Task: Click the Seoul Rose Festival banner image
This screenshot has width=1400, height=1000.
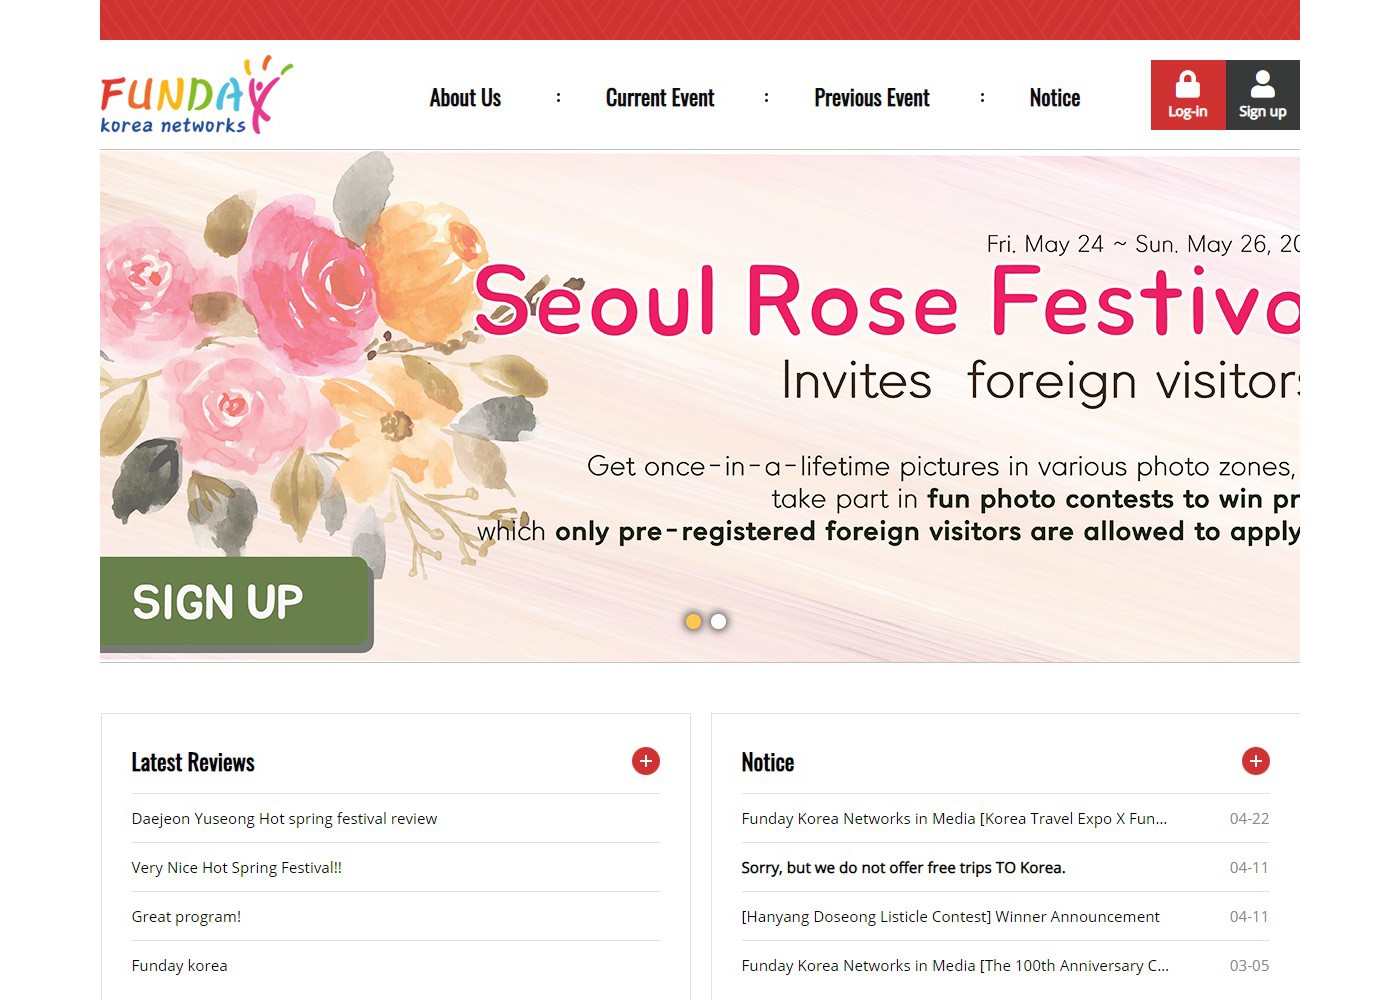Action: click(700, 406)
